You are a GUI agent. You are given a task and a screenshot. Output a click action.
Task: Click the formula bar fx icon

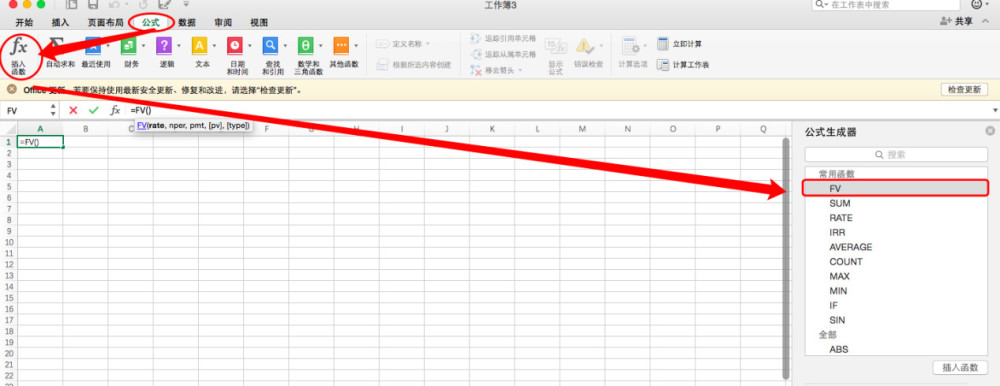115,110
